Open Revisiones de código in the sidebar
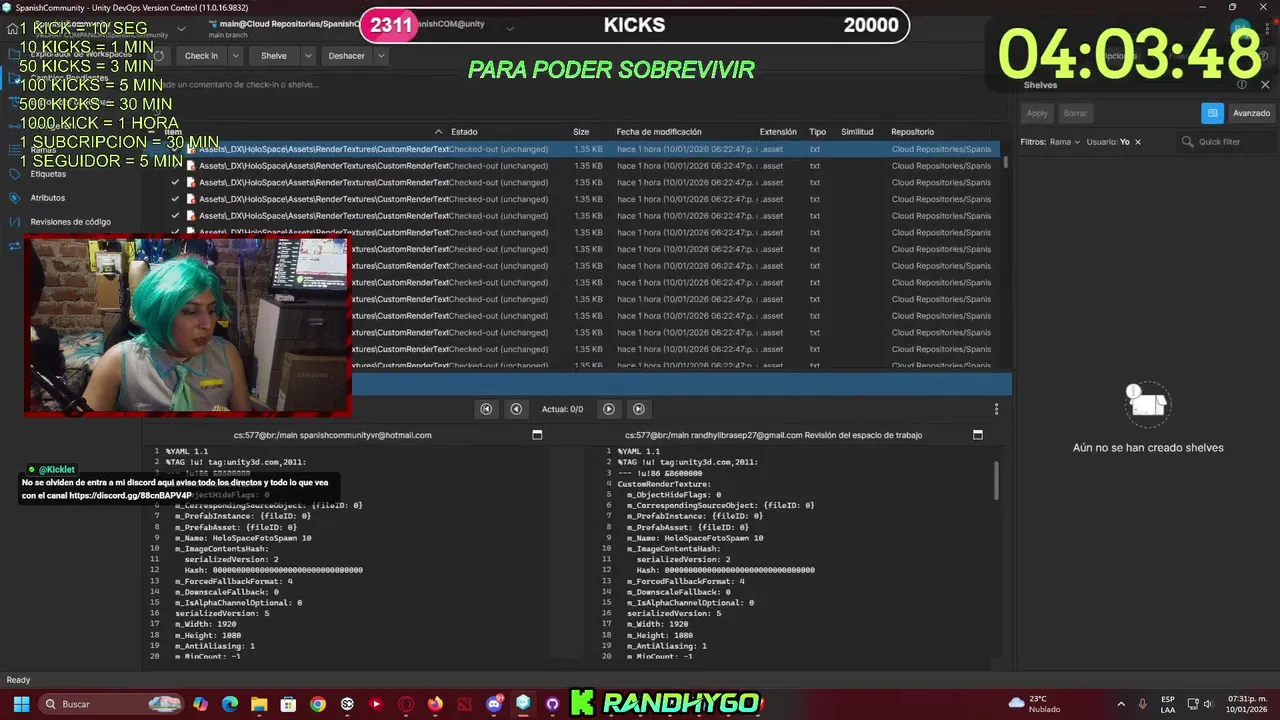This screenshot has height=720, width=1280. click(x=71, y=222)
